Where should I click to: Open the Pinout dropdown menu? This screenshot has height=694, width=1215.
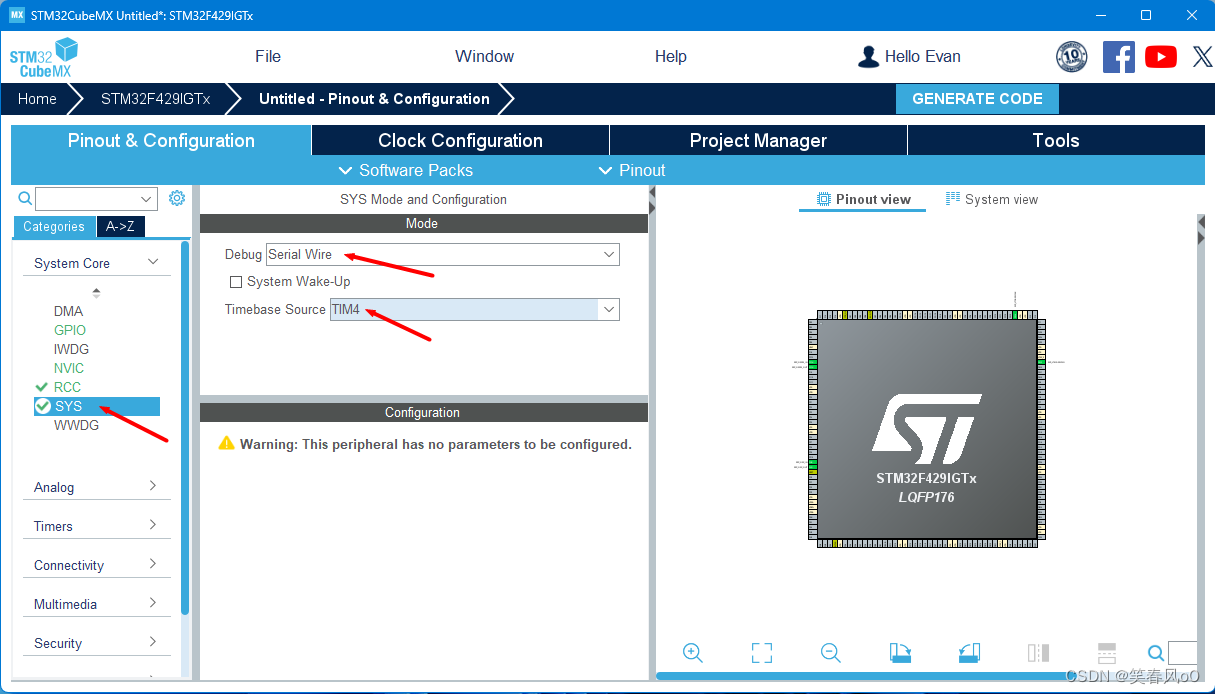pos(632,170)
